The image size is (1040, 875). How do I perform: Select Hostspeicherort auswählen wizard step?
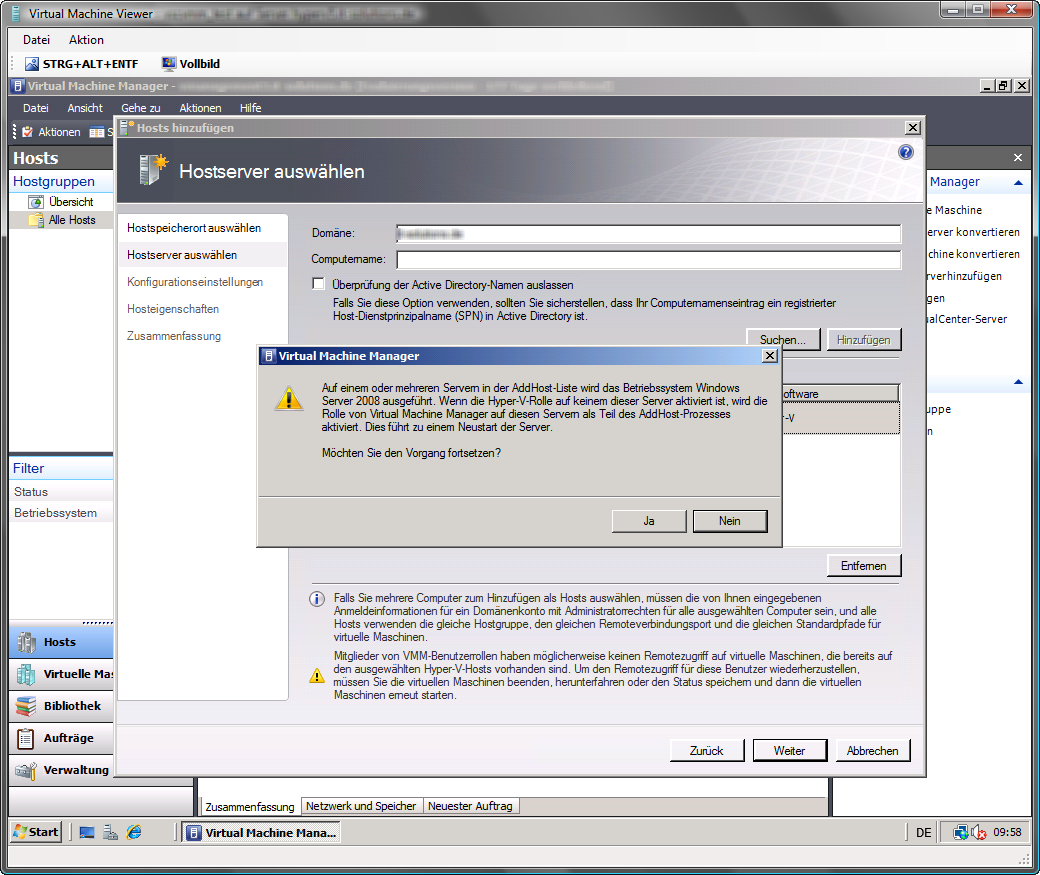point(194,228)
